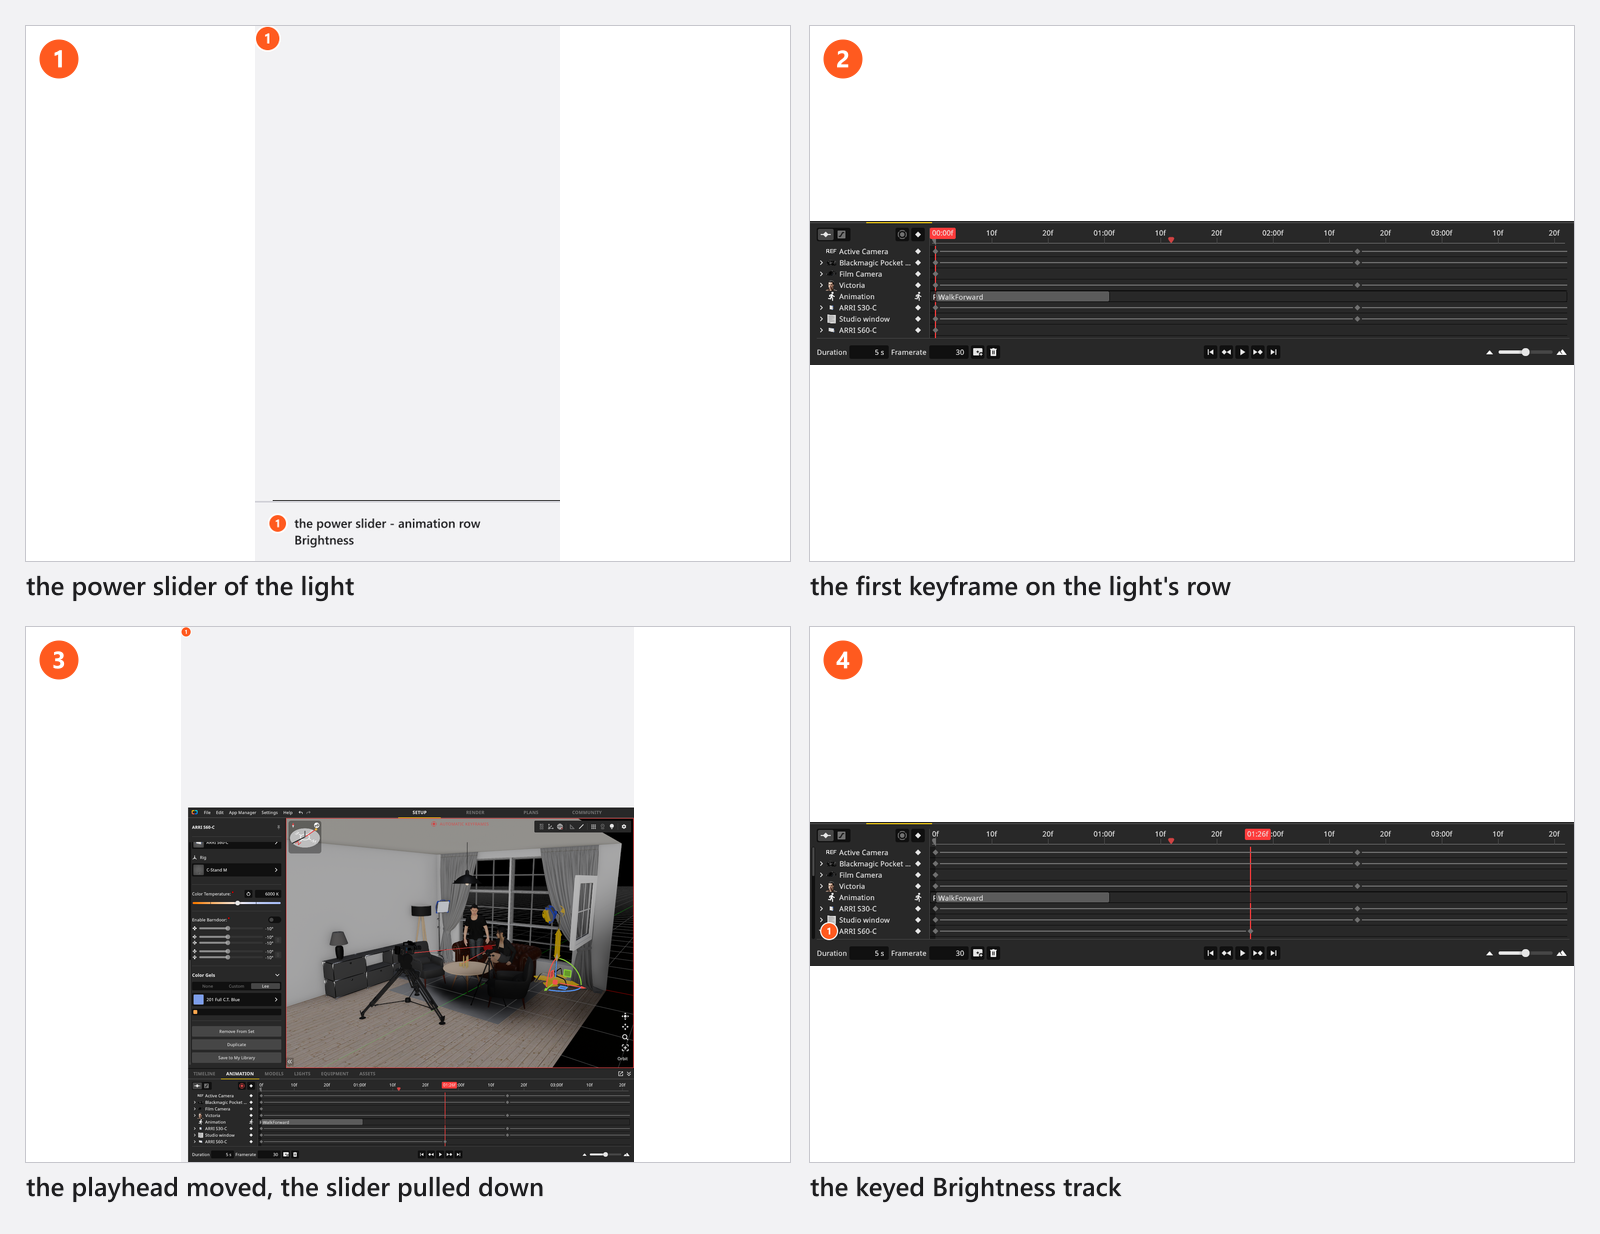This screenshot has height=1234, width=1600.
Task: Click the large-mountain zoom-in icon in panel 4
Action: pyautogui.click(x=1561, y=953)
